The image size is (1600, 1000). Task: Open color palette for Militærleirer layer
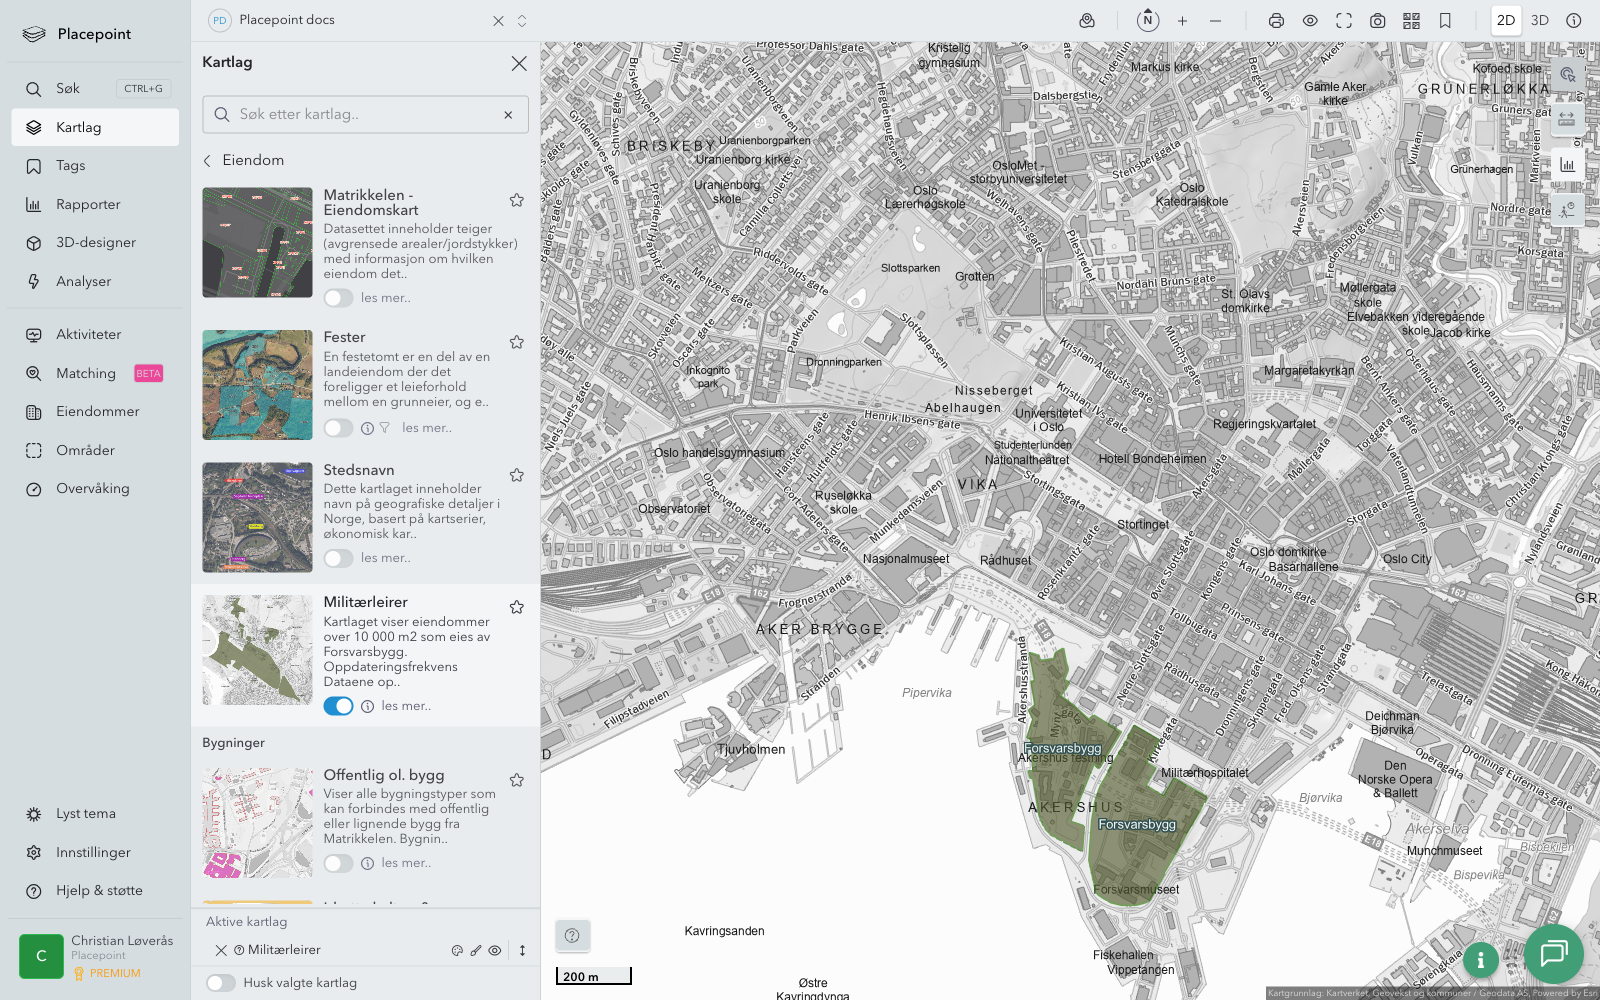457,951
